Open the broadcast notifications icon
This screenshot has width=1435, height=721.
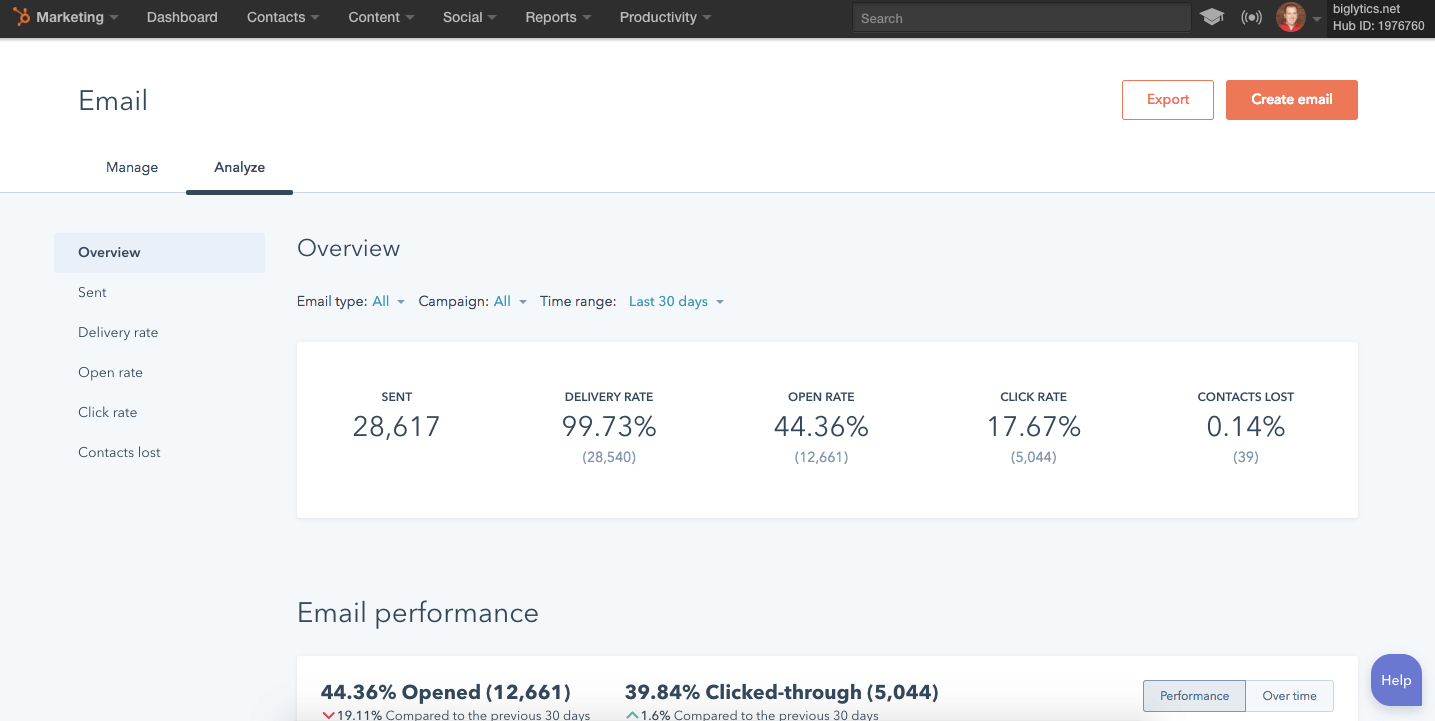(x=1251, y=17)
